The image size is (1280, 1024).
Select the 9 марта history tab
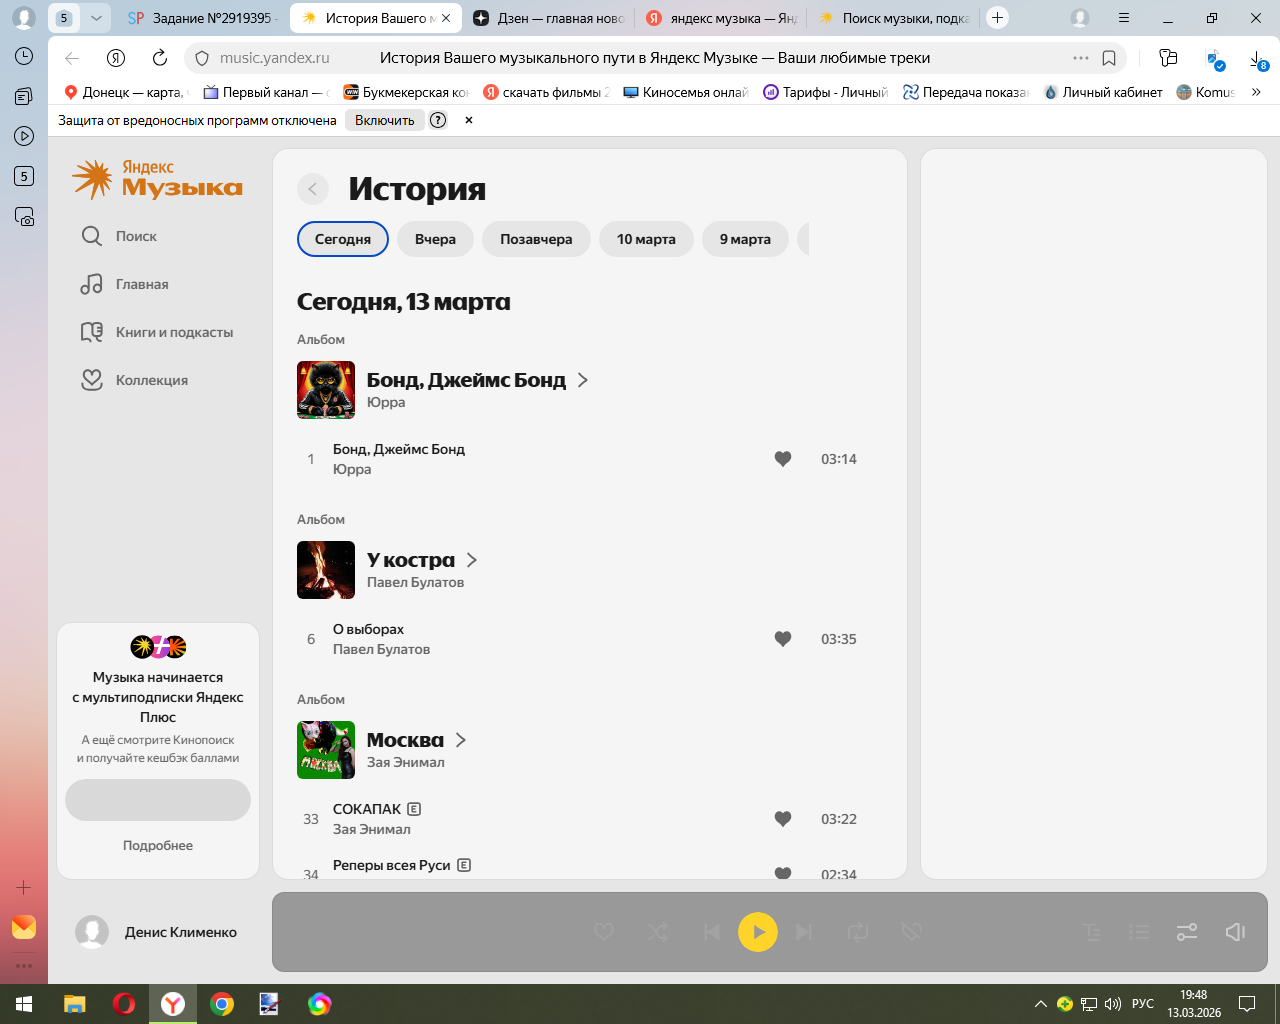tap(745, 239)
